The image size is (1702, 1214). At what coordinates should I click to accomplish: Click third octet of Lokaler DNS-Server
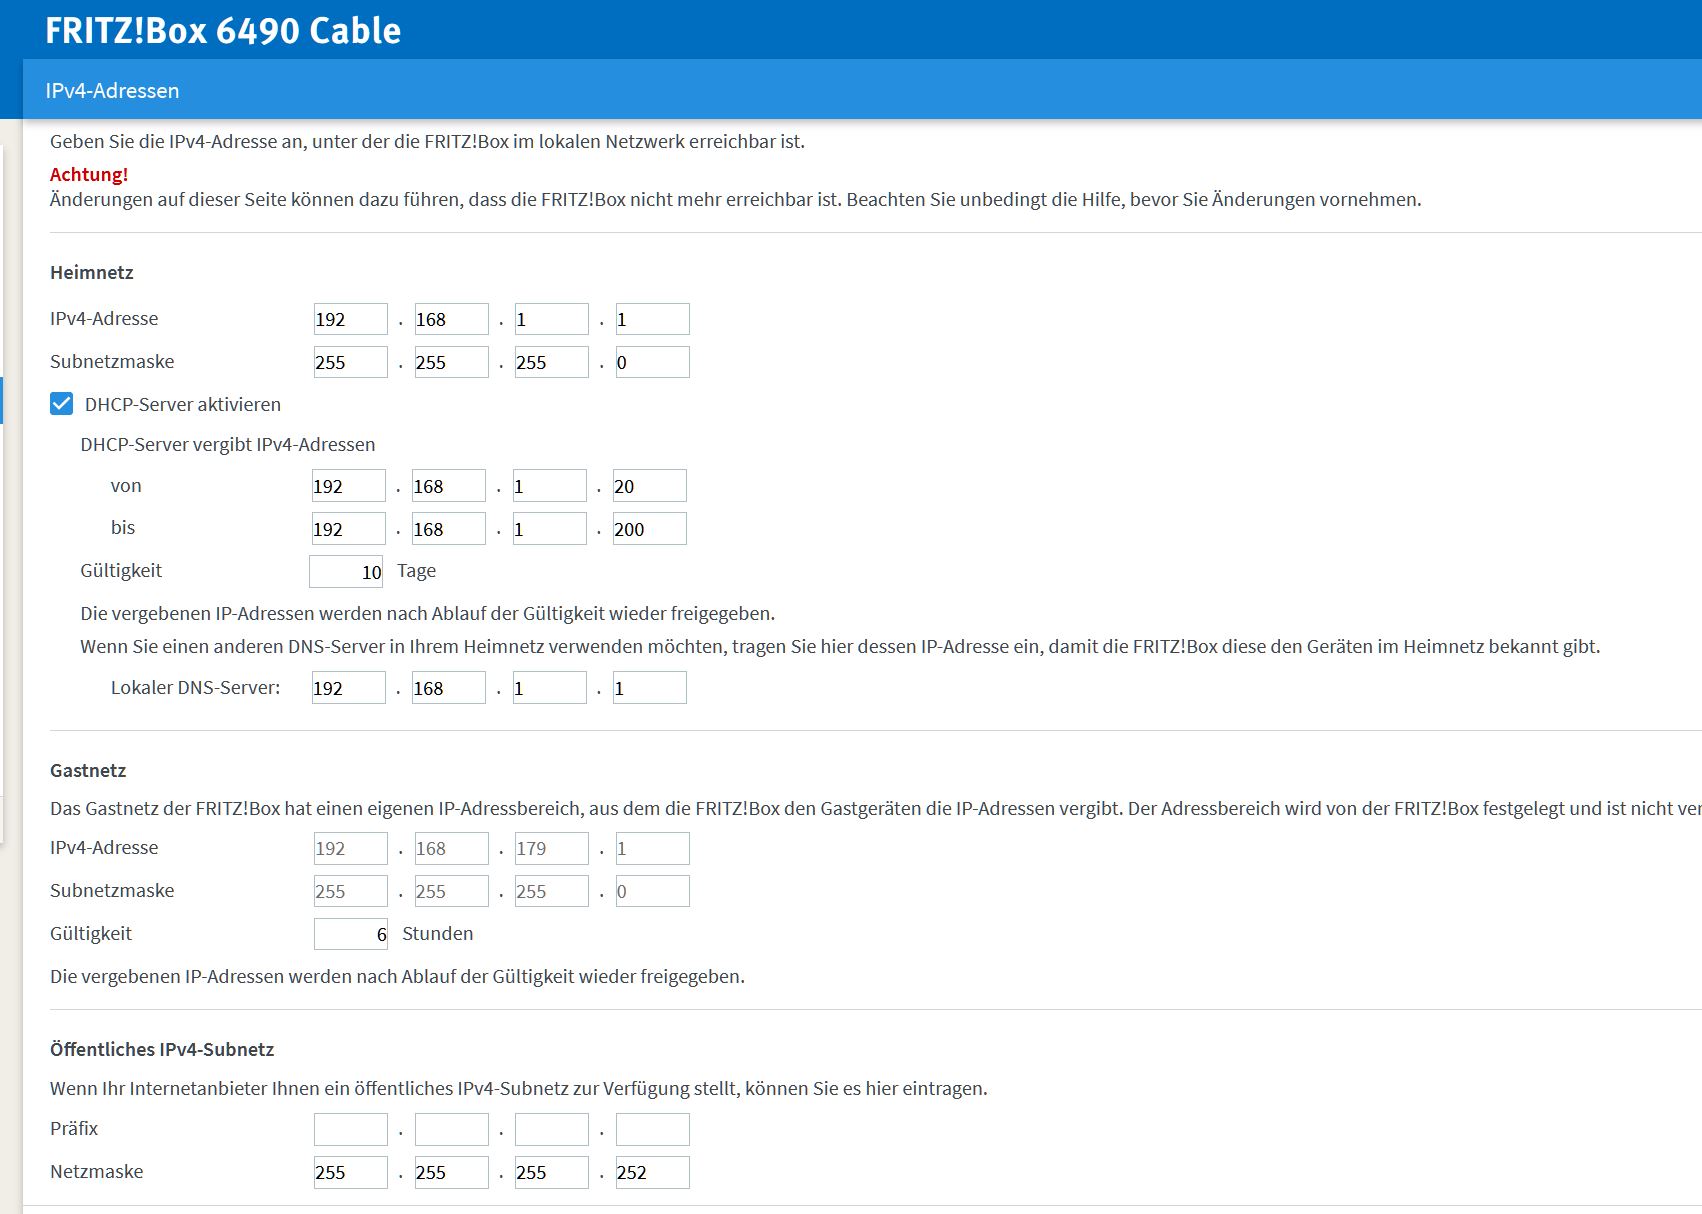click(549, 688)
